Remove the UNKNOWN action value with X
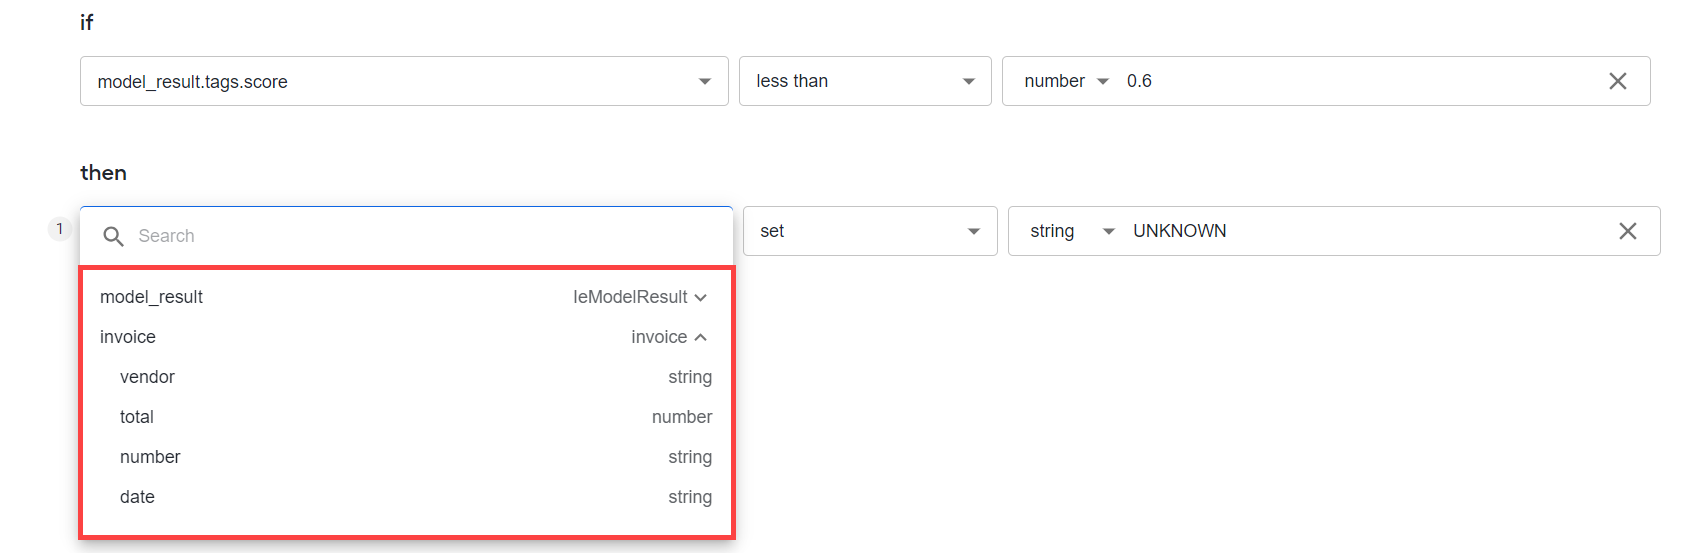 (x=1627, y=231)
